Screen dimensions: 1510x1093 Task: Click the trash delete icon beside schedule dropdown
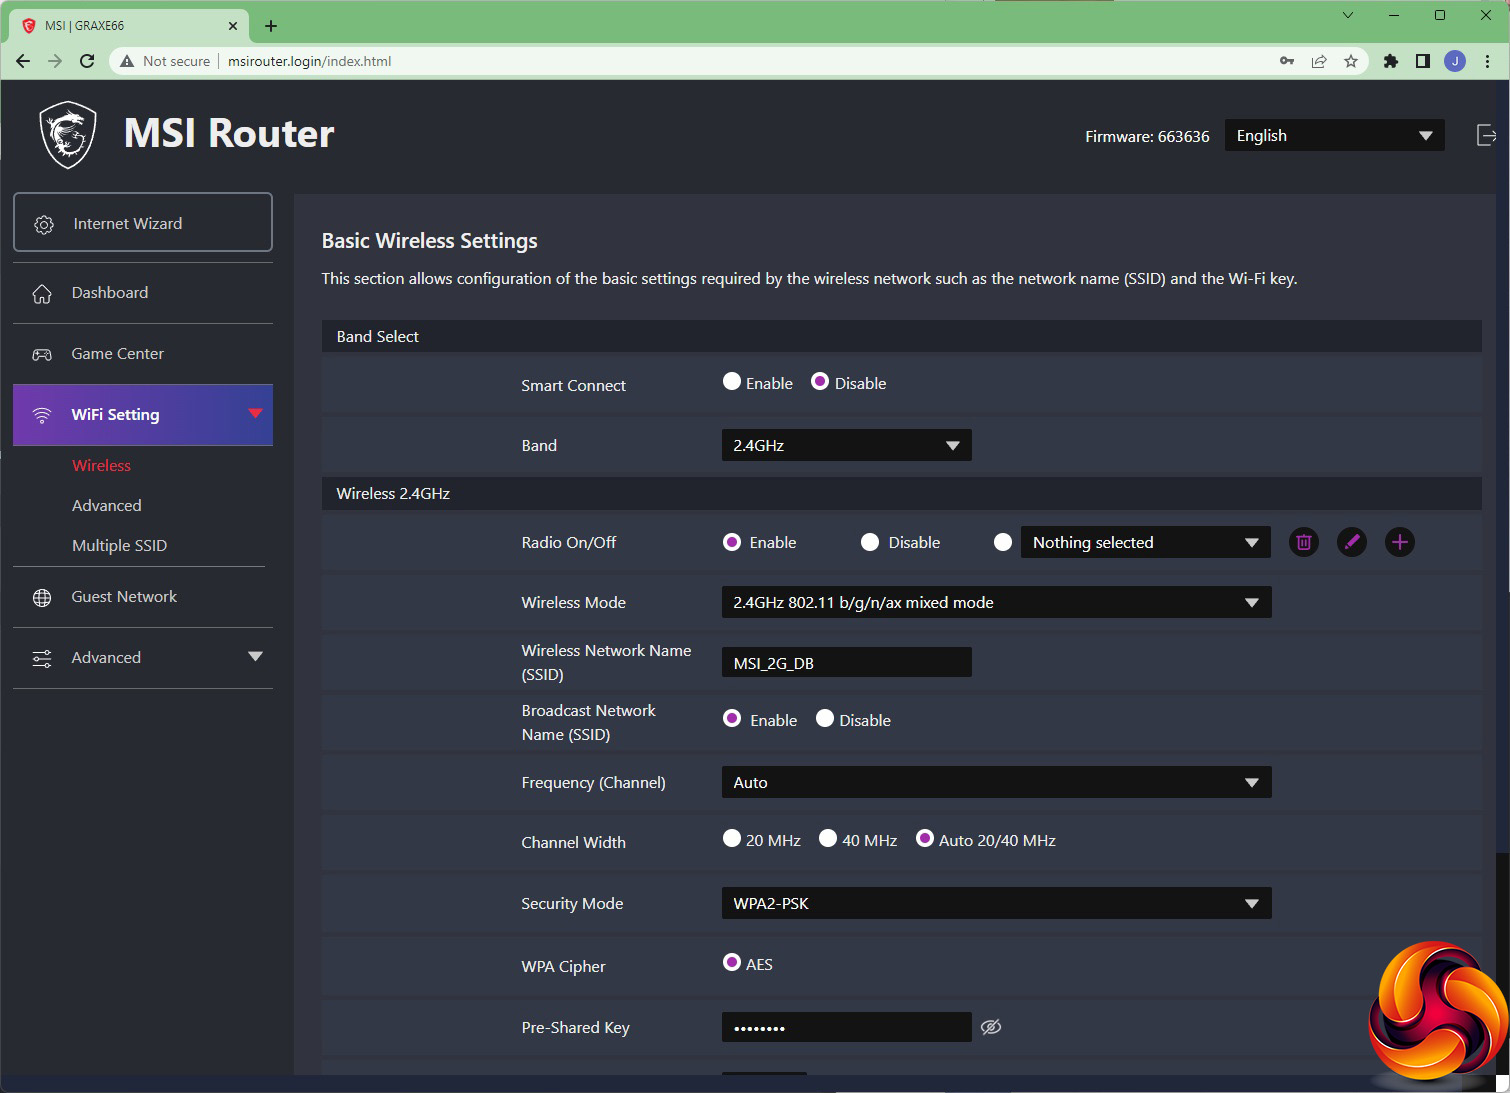(x=1303, y=542)
